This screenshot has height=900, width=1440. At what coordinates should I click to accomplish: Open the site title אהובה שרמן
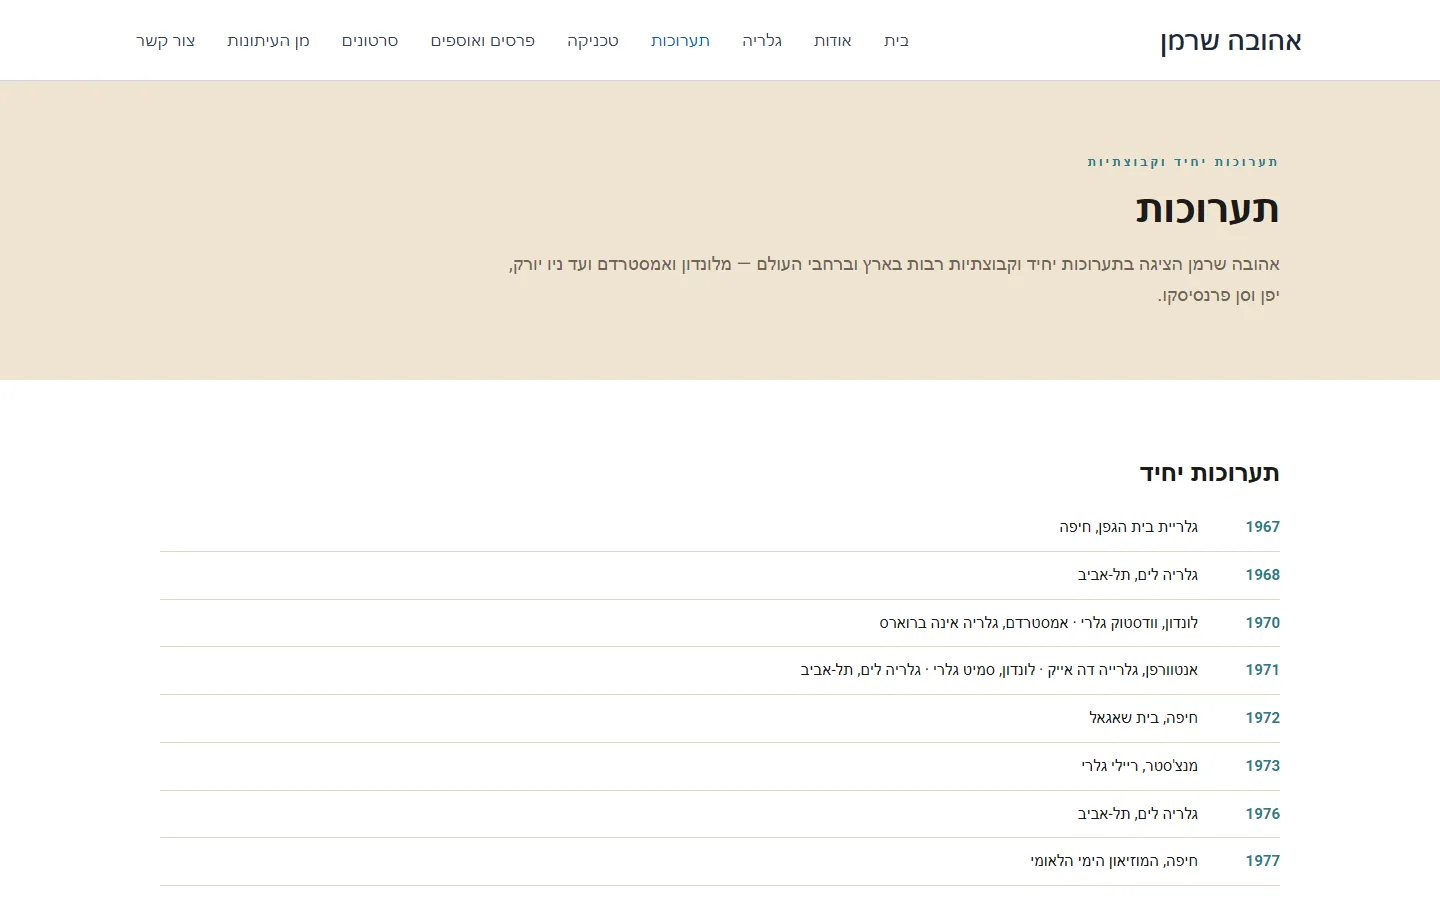[x=1230, y=41]
